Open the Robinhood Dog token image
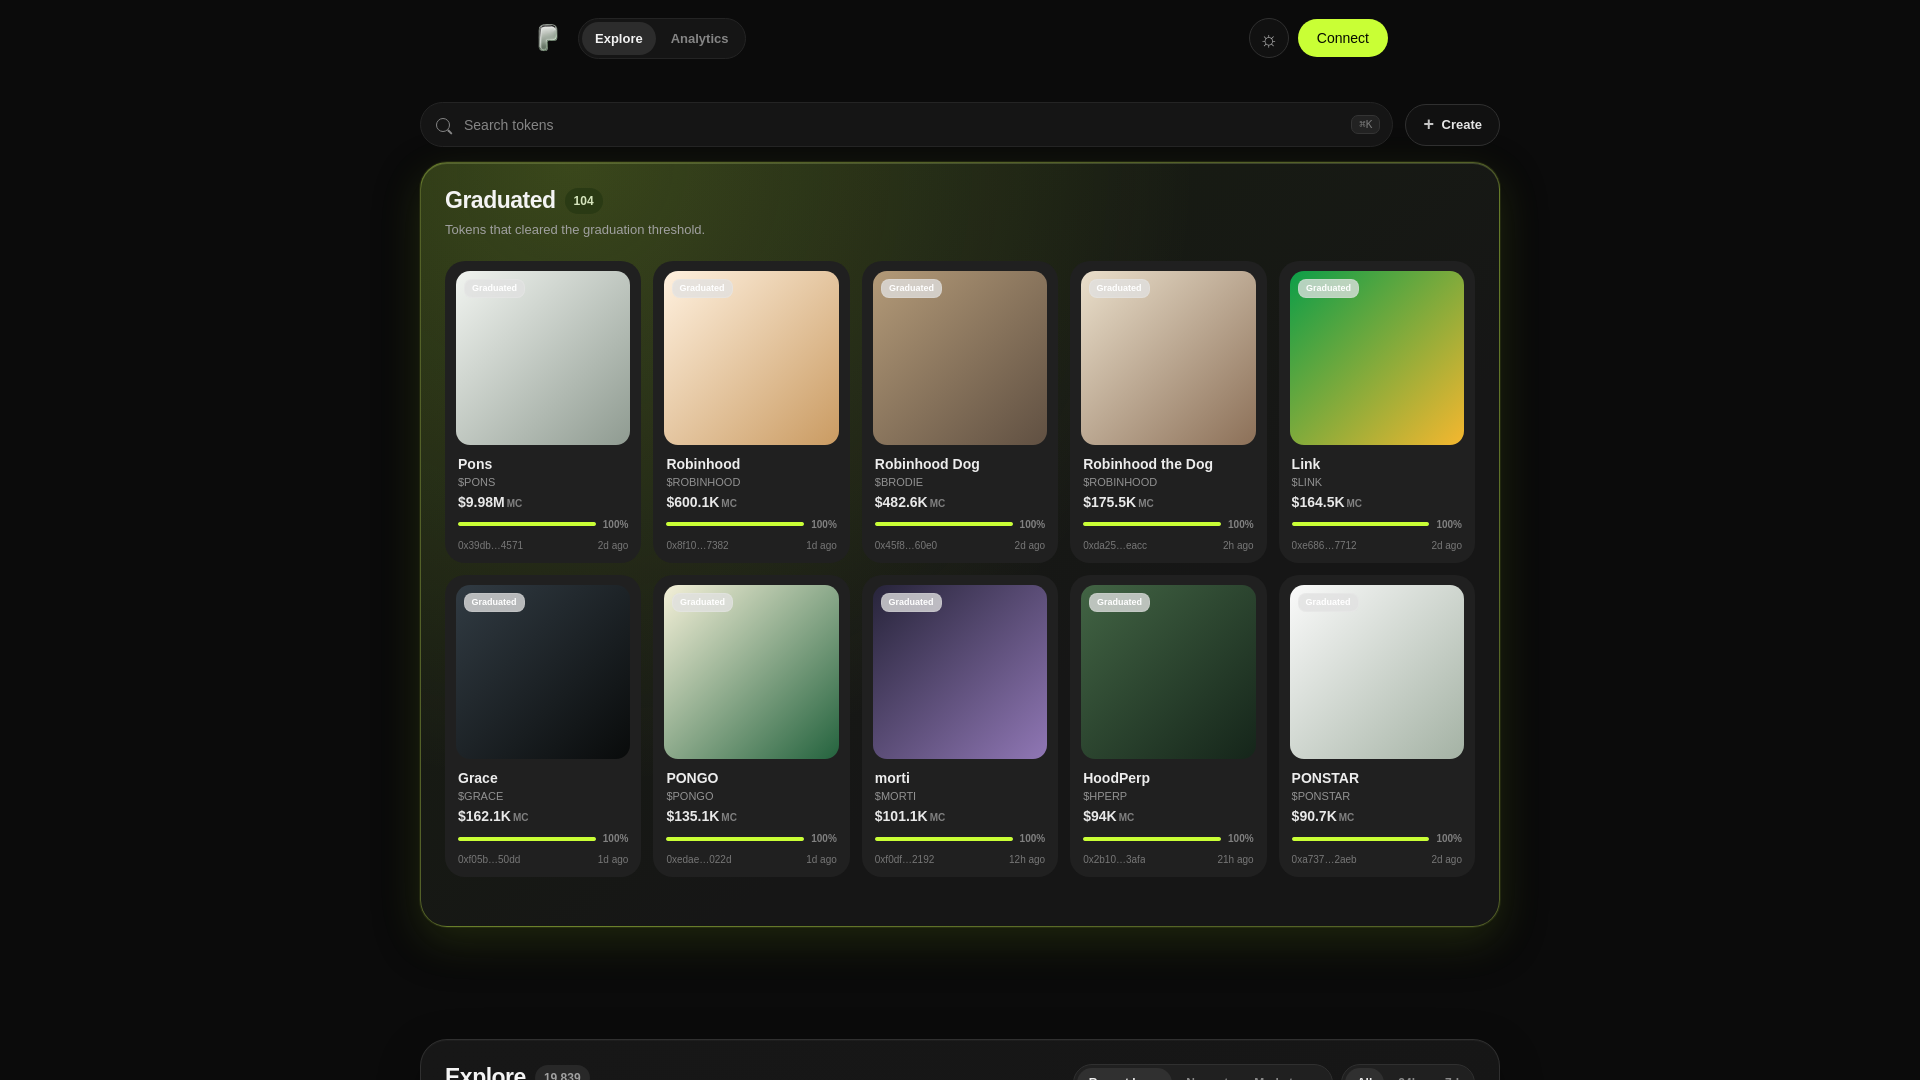Screen dimensions: 1920x1080 point(960,358)
